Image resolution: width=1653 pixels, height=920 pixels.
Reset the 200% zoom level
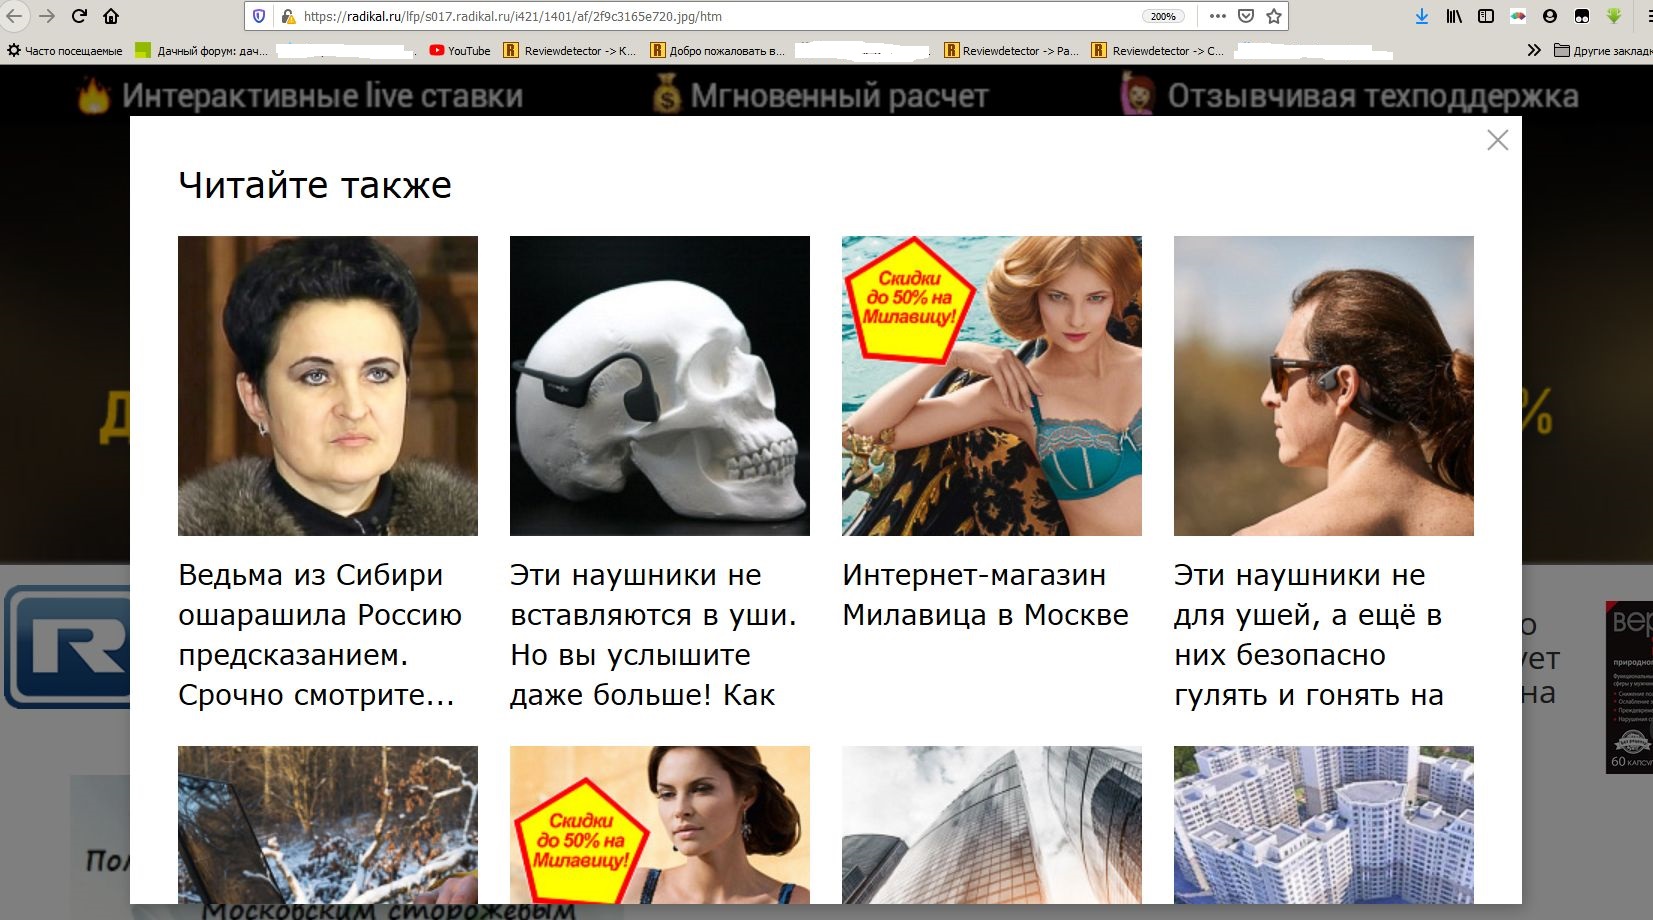[1163, 16]
